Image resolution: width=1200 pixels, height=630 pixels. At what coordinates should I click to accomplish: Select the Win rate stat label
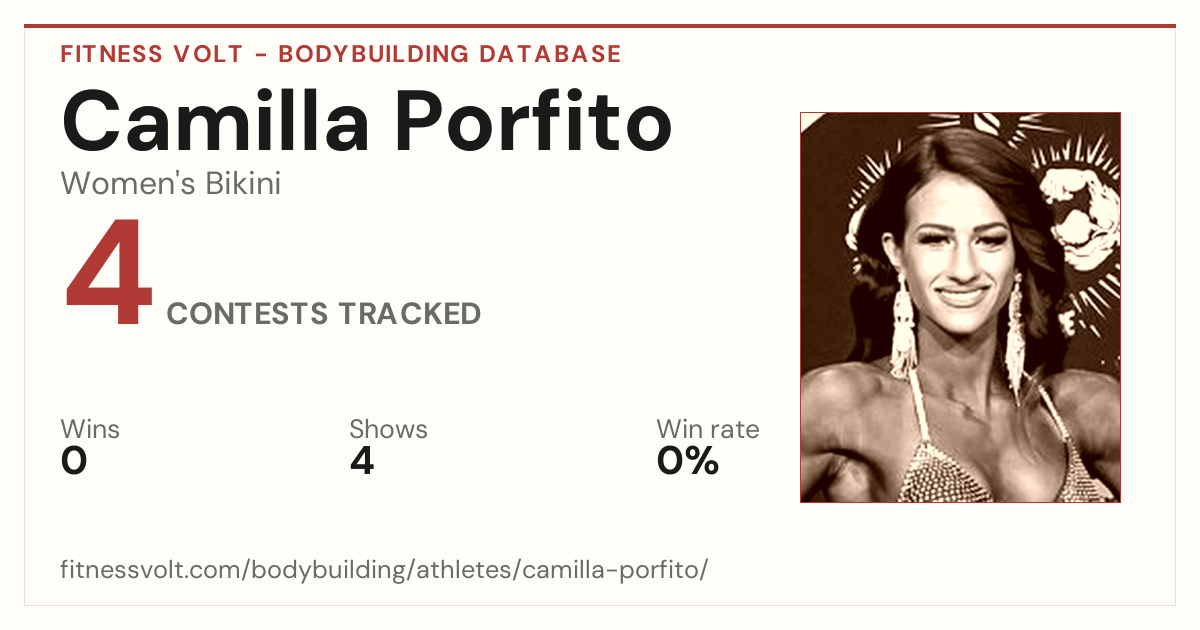point(708,430)
